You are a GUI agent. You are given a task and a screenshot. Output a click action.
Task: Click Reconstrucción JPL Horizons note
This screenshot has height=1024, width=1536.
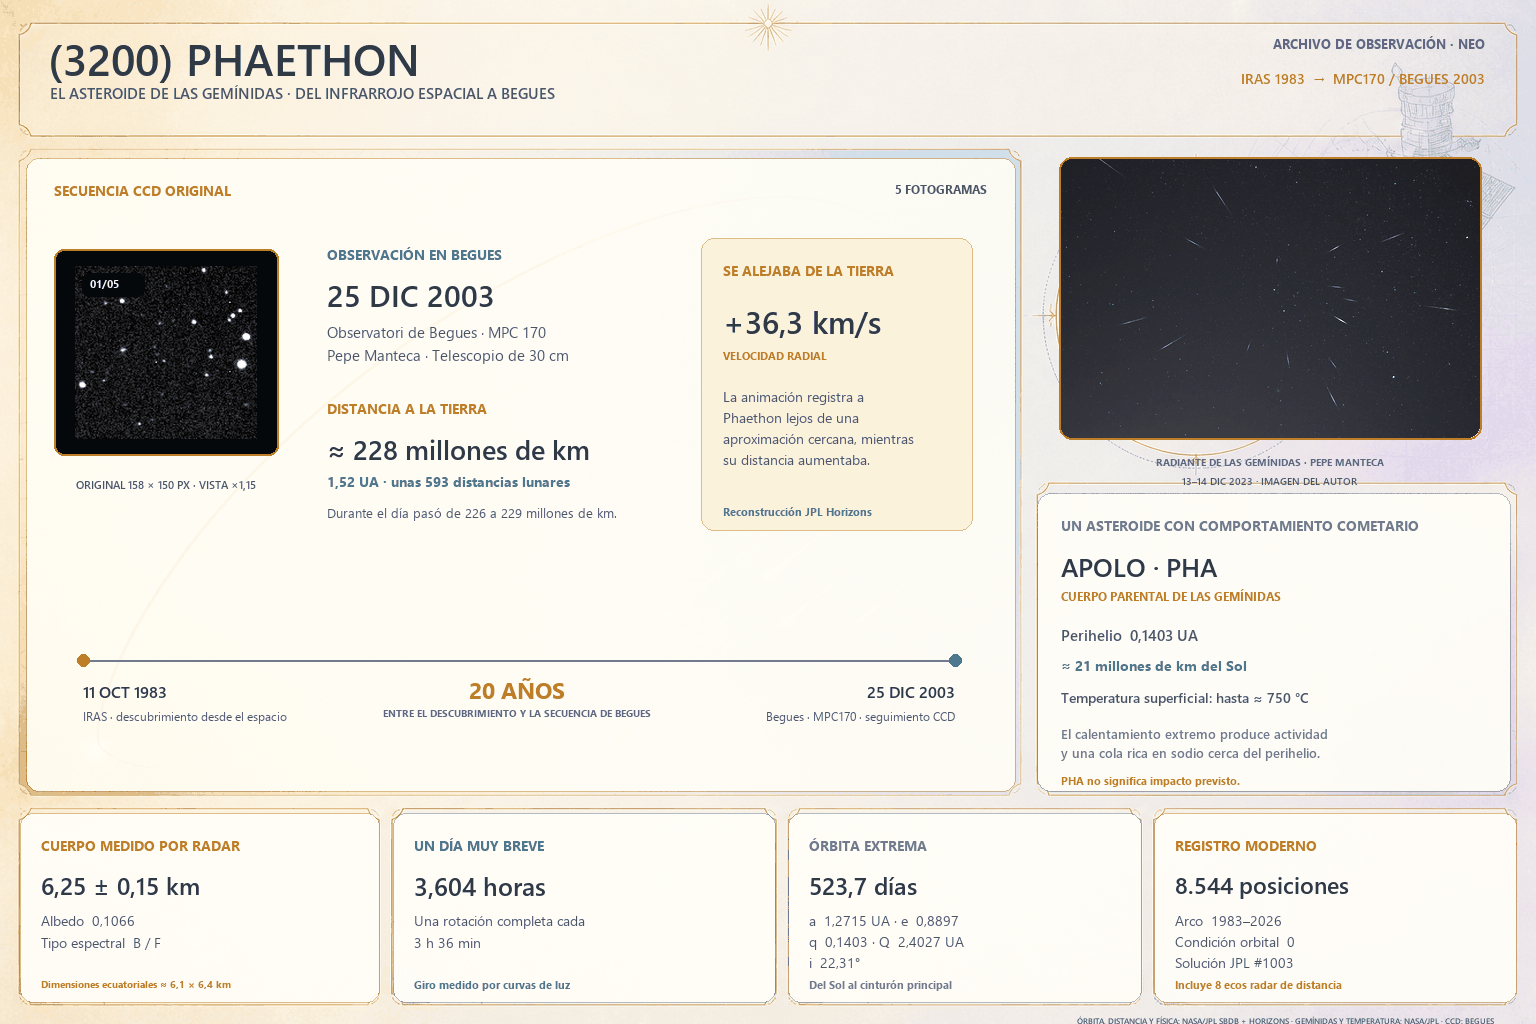[x=797, y=512]
